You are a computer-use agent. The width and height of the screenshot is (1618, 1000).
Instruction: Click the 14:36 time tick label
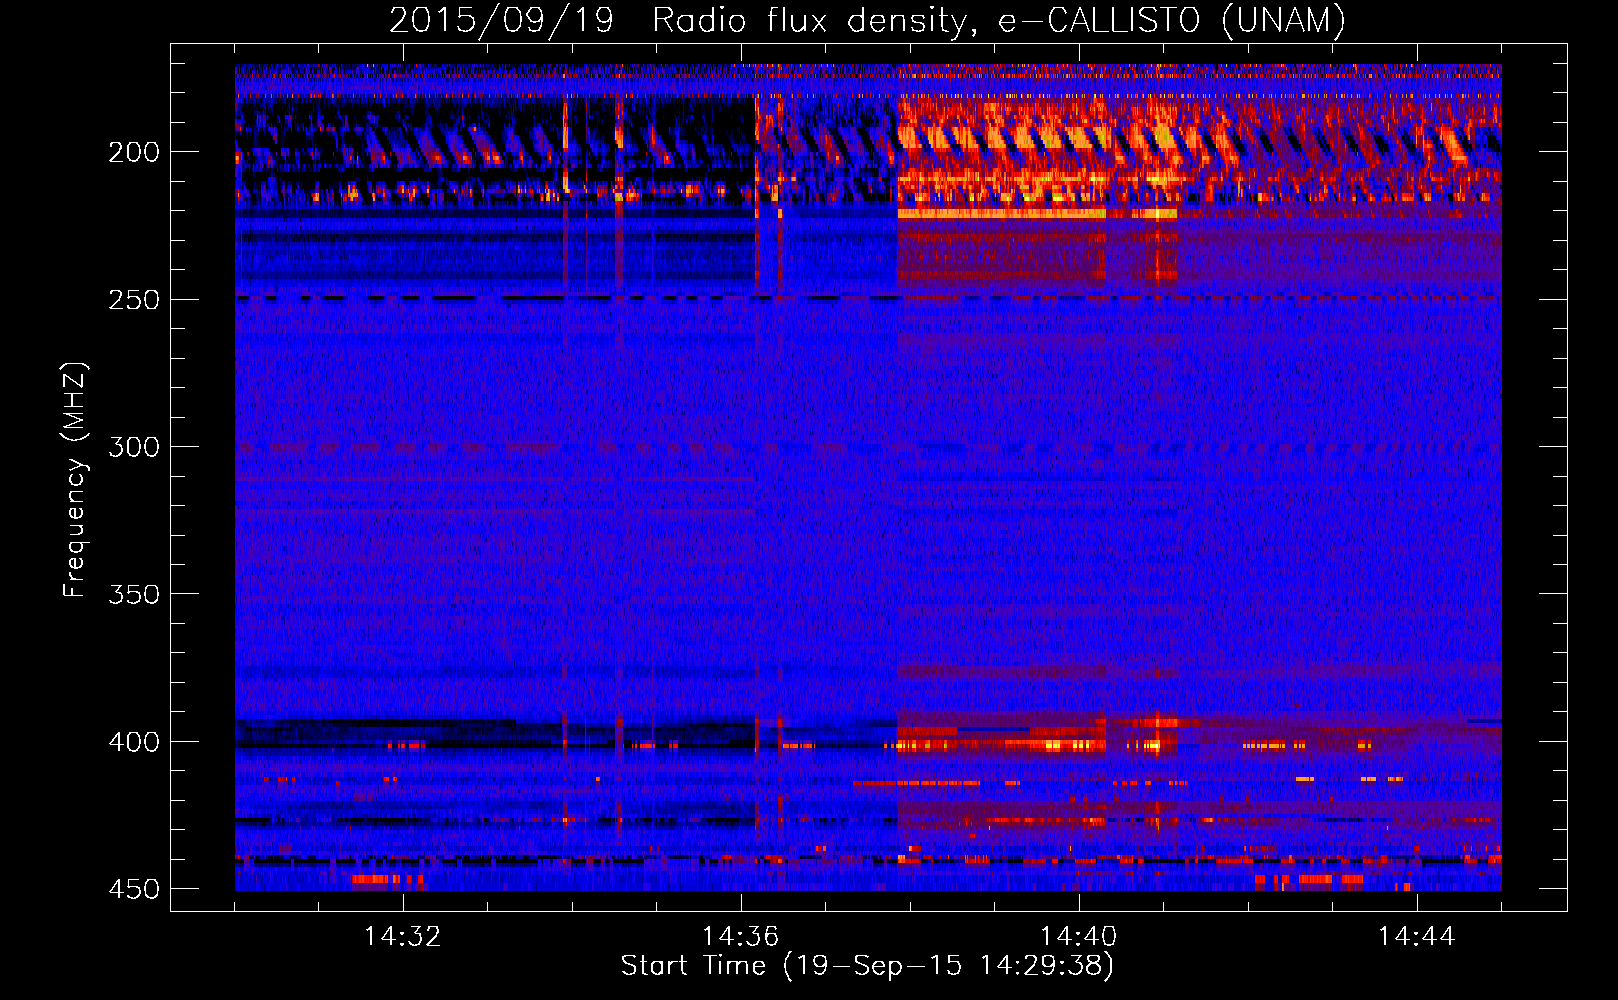(740, 937)
